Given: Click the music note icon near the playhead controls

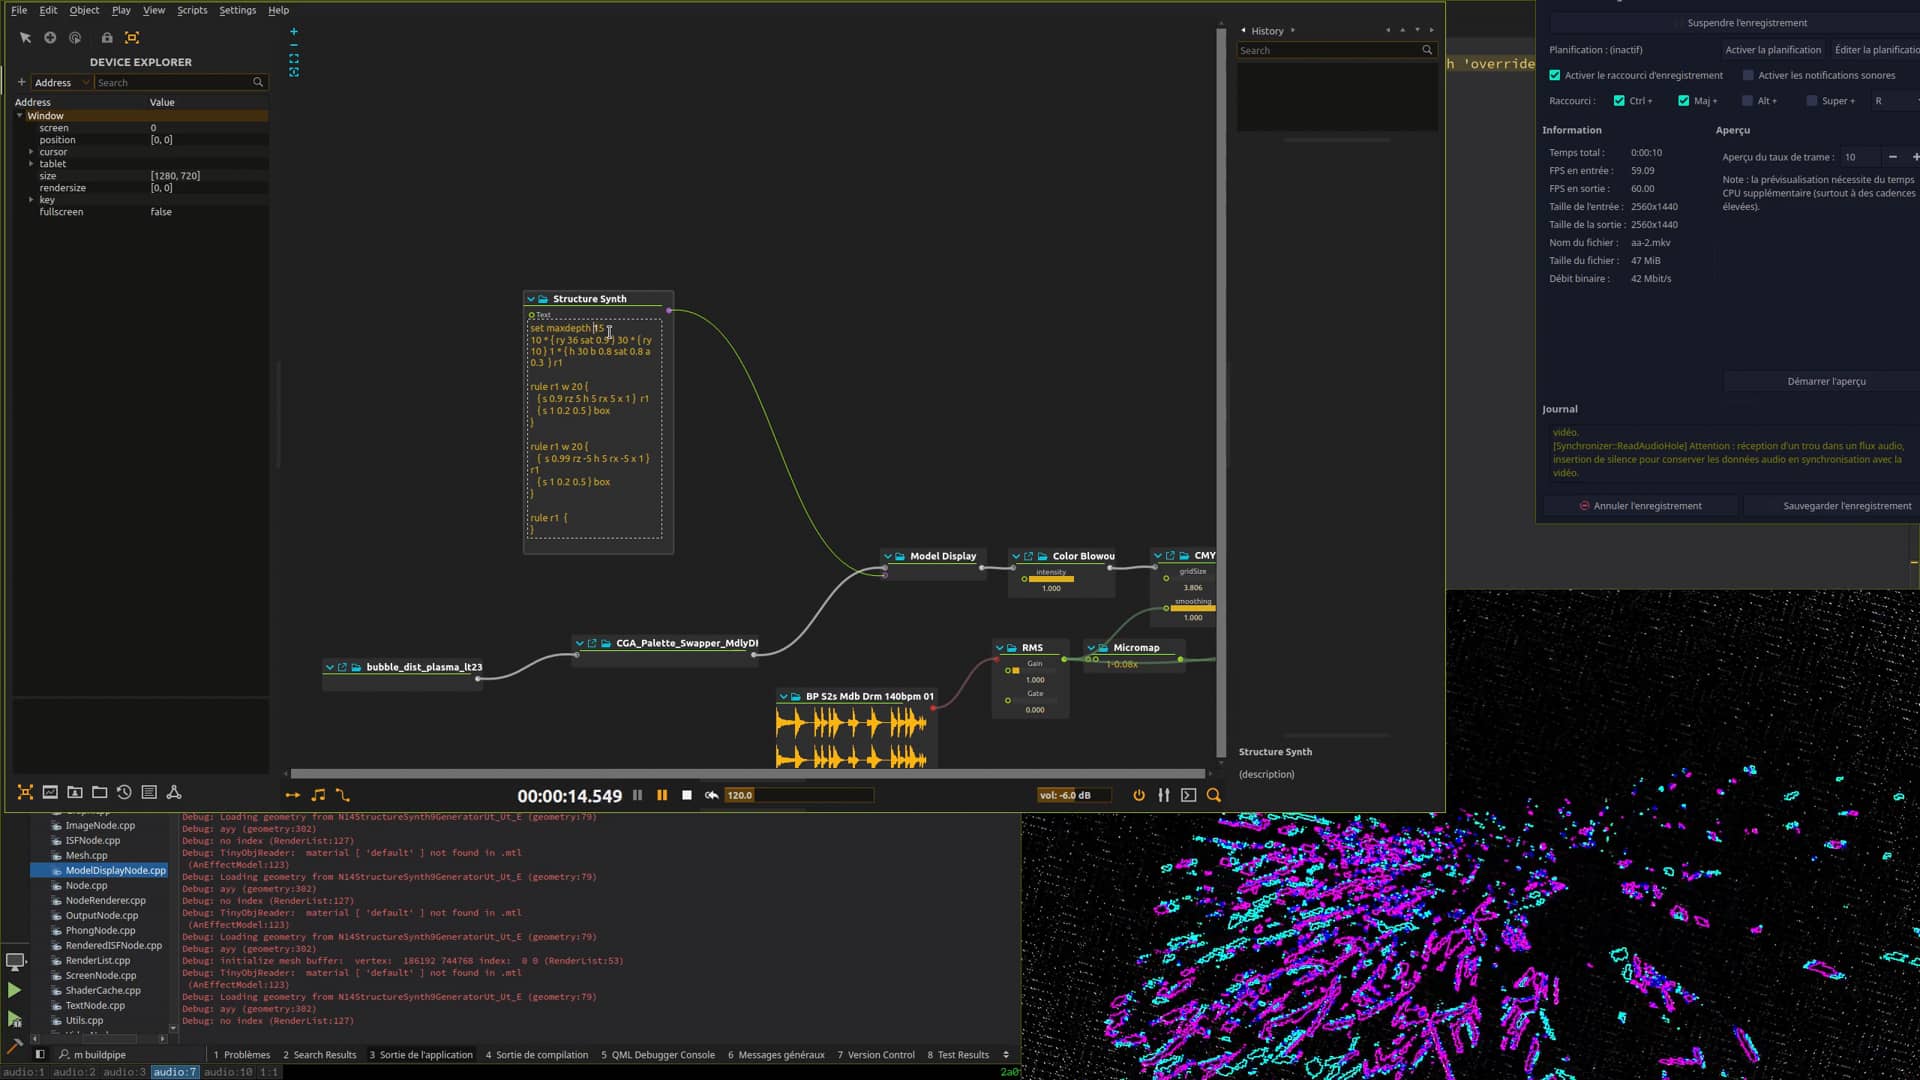Looking at the screenshot, I should tap(318, 795).
